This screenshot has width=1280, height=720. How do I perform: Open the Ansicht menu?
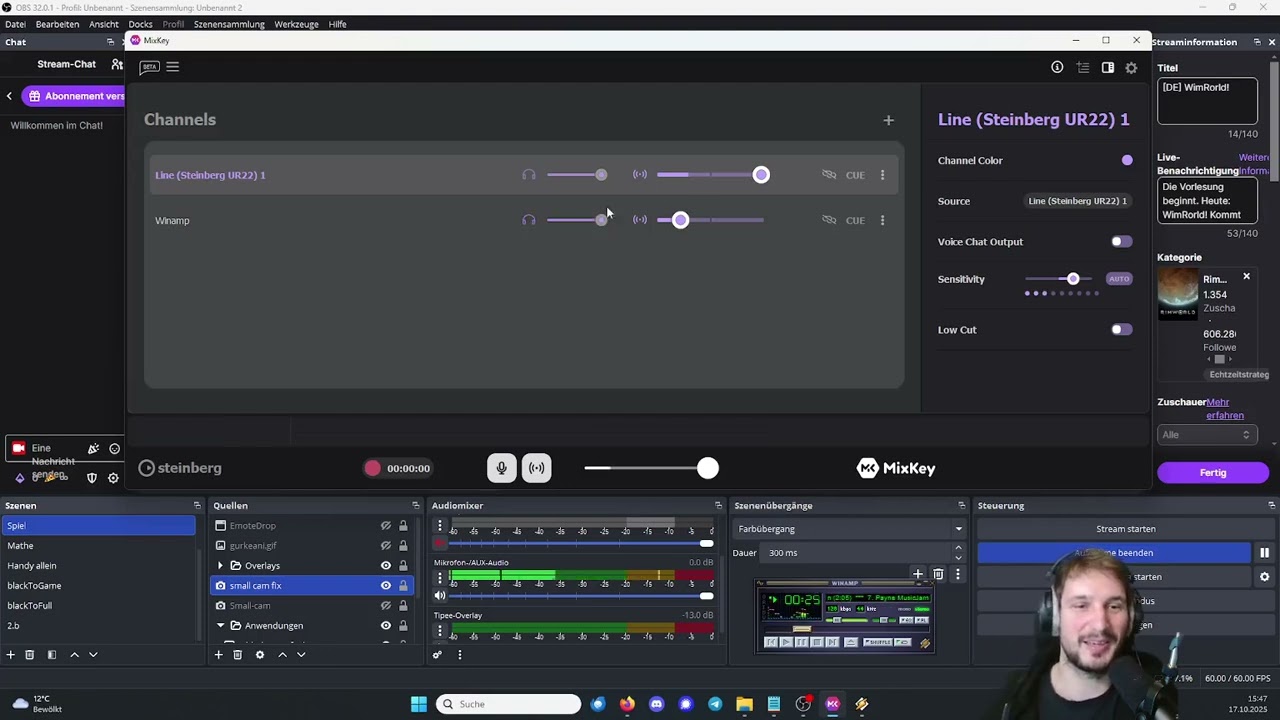(x=104, y=24)
